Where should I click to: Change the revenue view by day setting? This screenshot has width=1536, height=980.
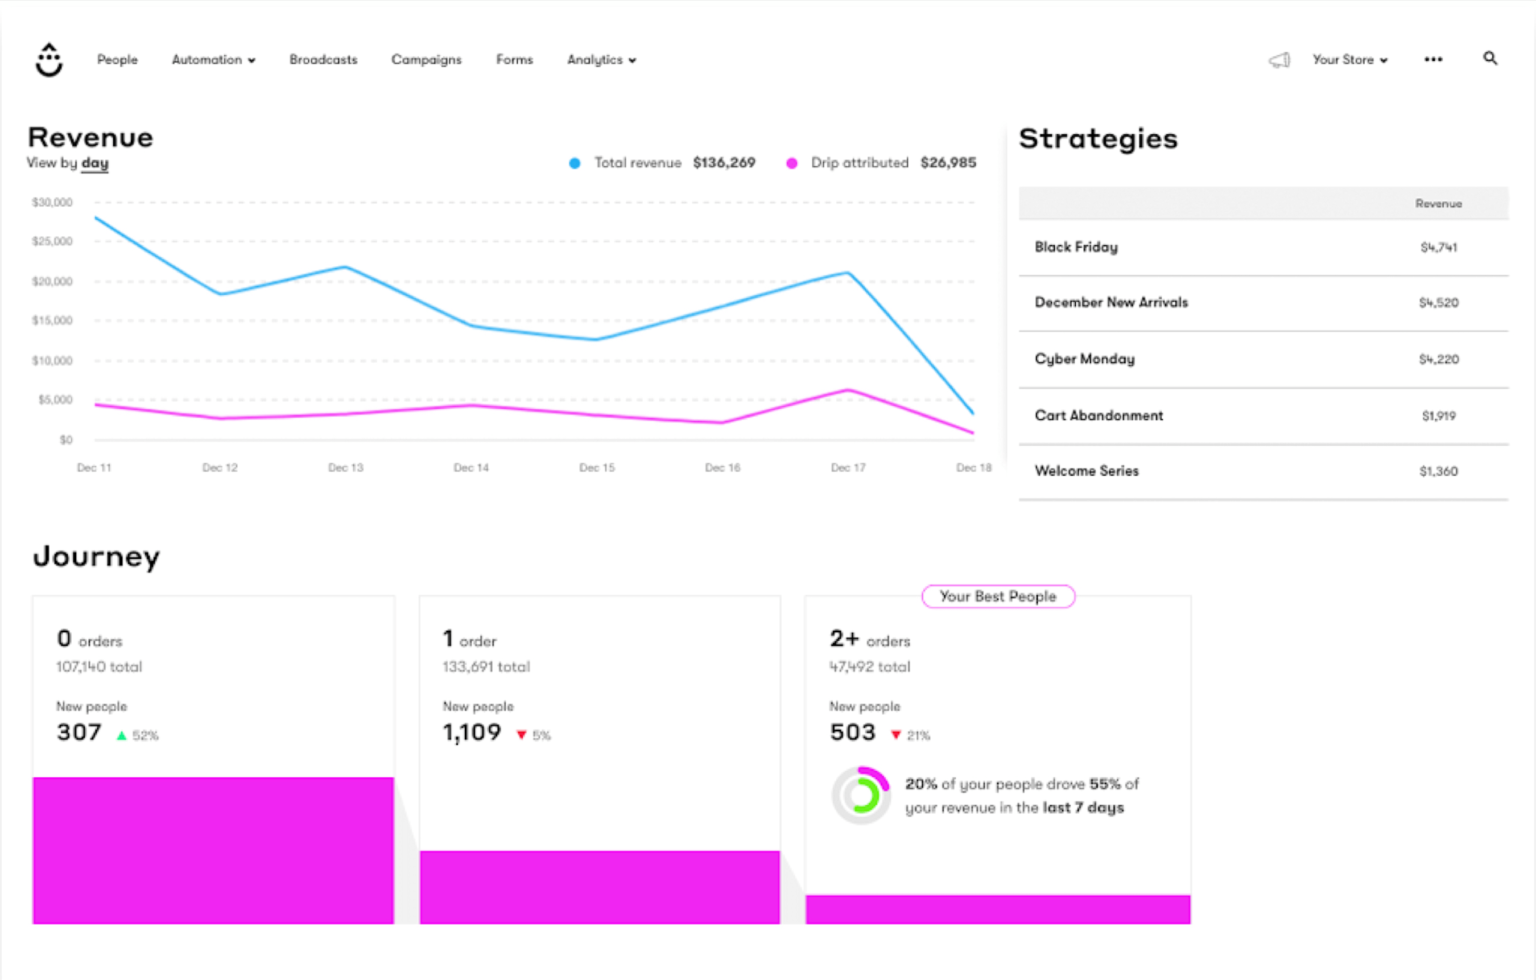(x=94, y=163)
